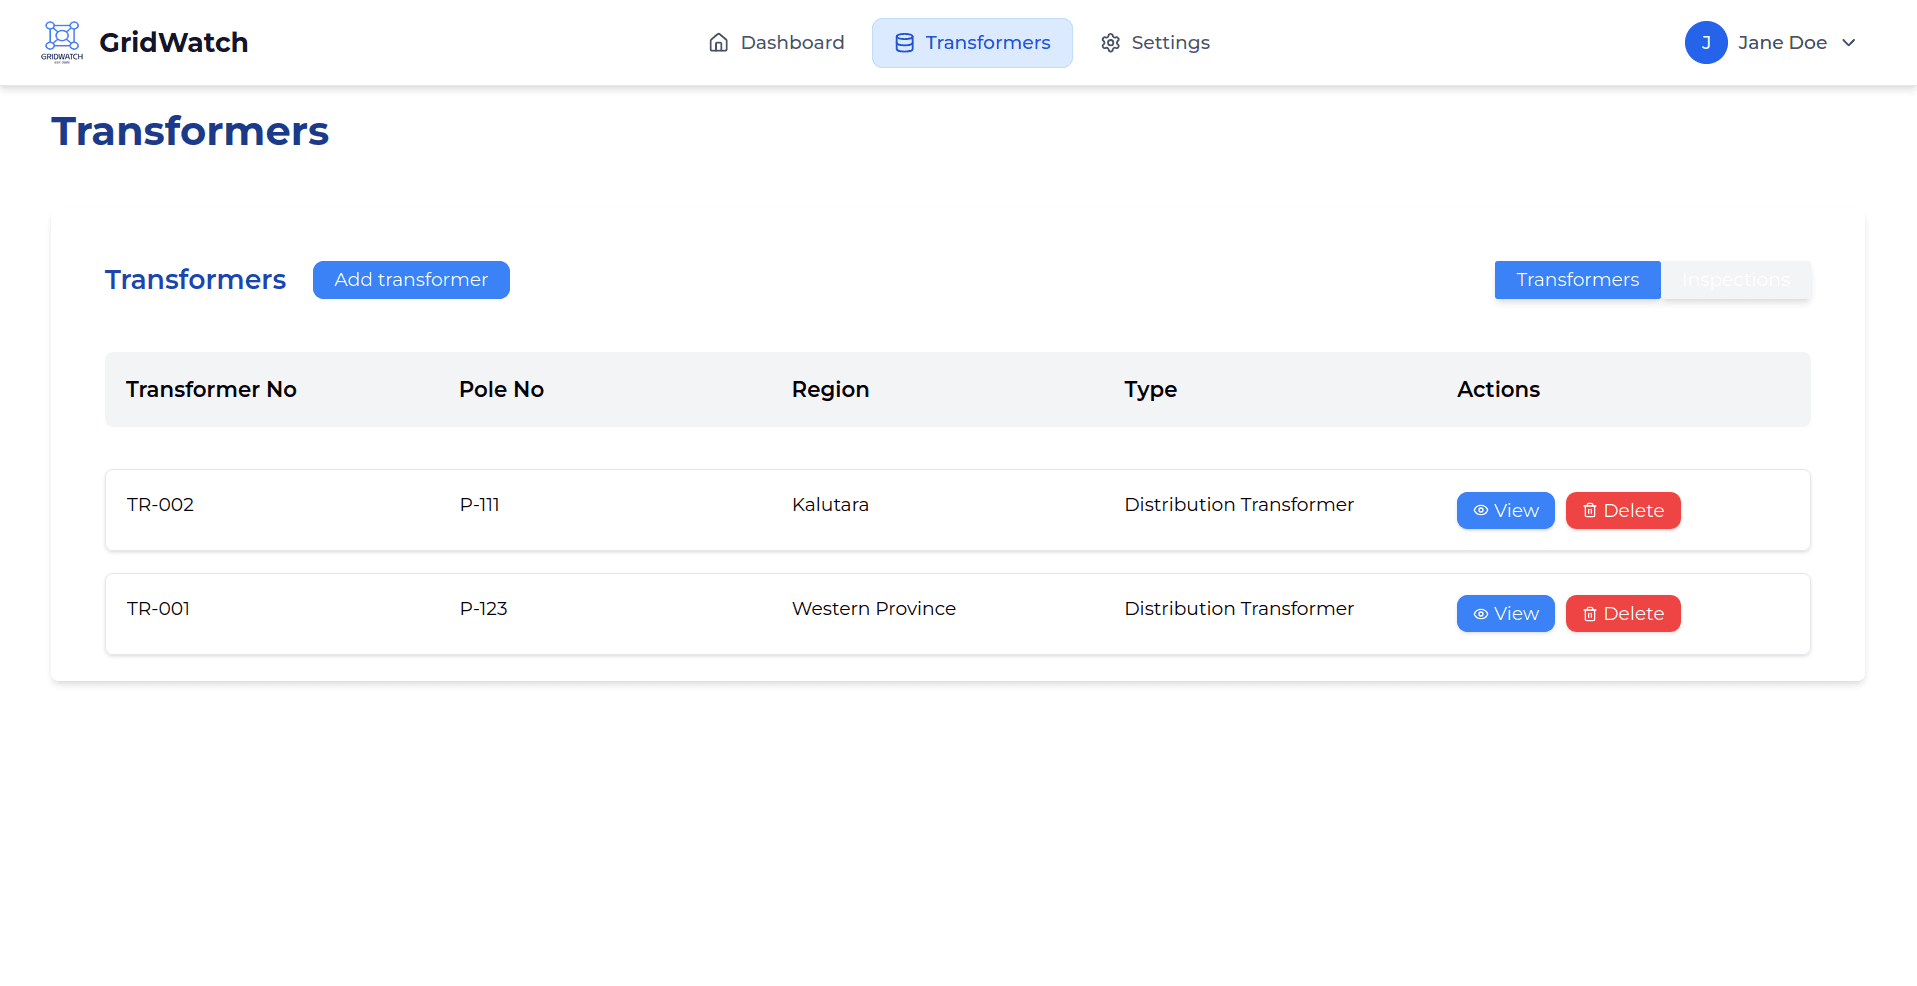This screenshot has height=986, width=1917.
Task: Click the eye icon for TR-001
Action: 1480,614
